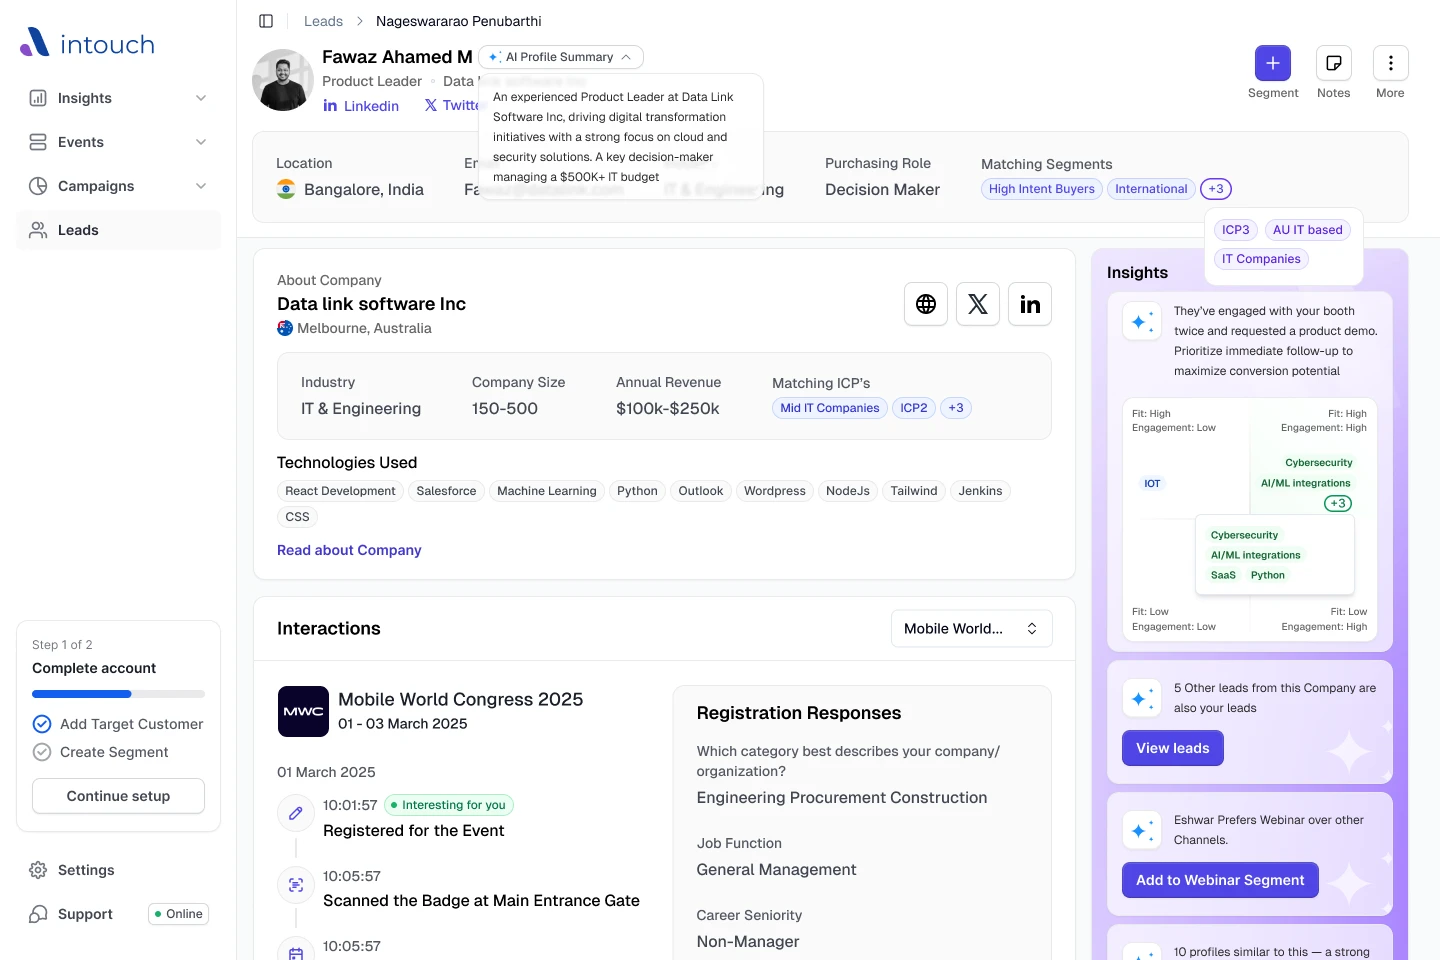This screenshot has height=960, width=1440.
Task: Click the plus Segment button
Action: [1273, 63]
